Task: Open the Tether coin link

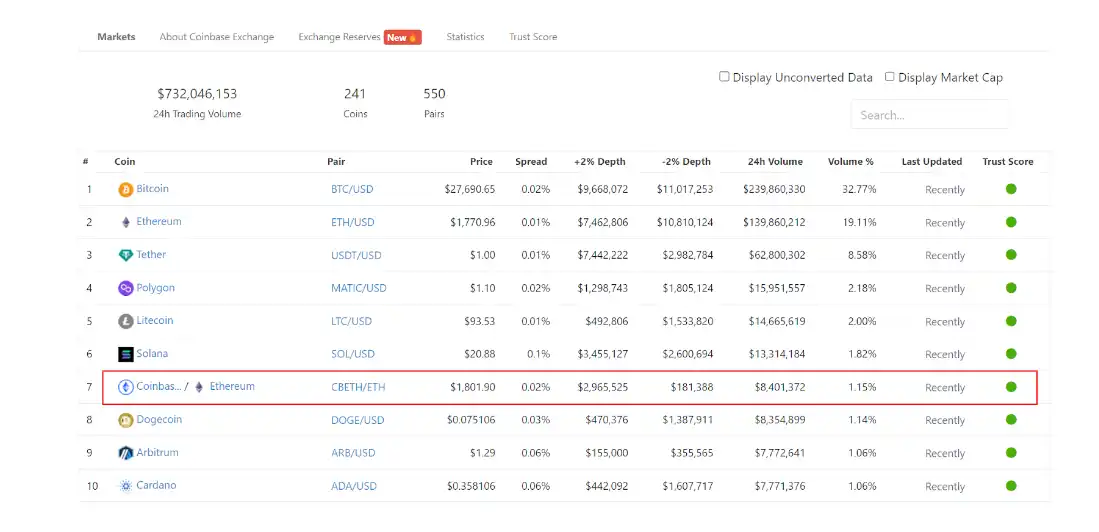Action: (x=151, y=254)
